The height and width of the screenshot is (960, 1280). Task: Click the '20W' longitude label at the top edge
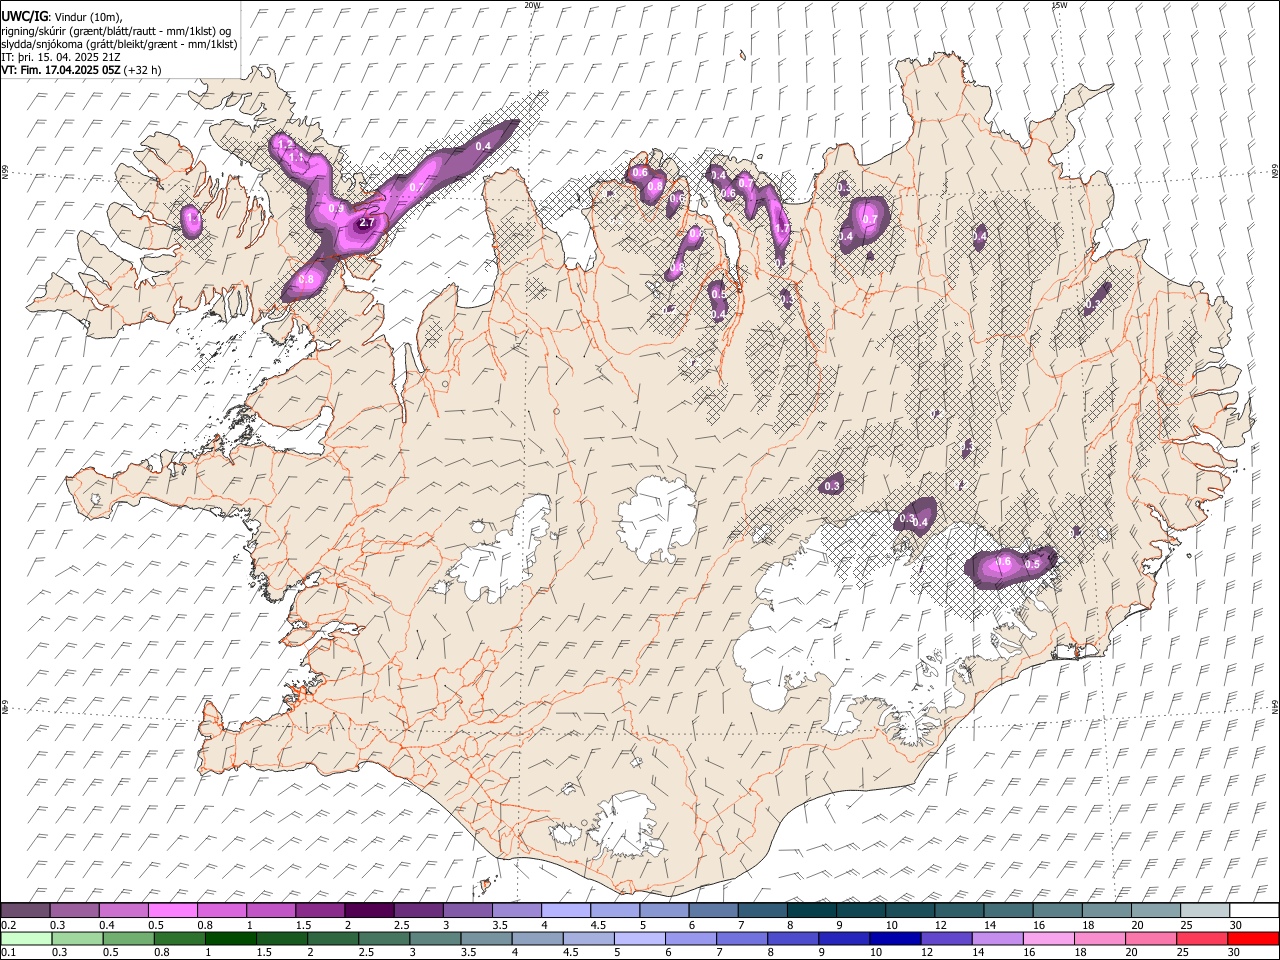click(x=532, y=5)
